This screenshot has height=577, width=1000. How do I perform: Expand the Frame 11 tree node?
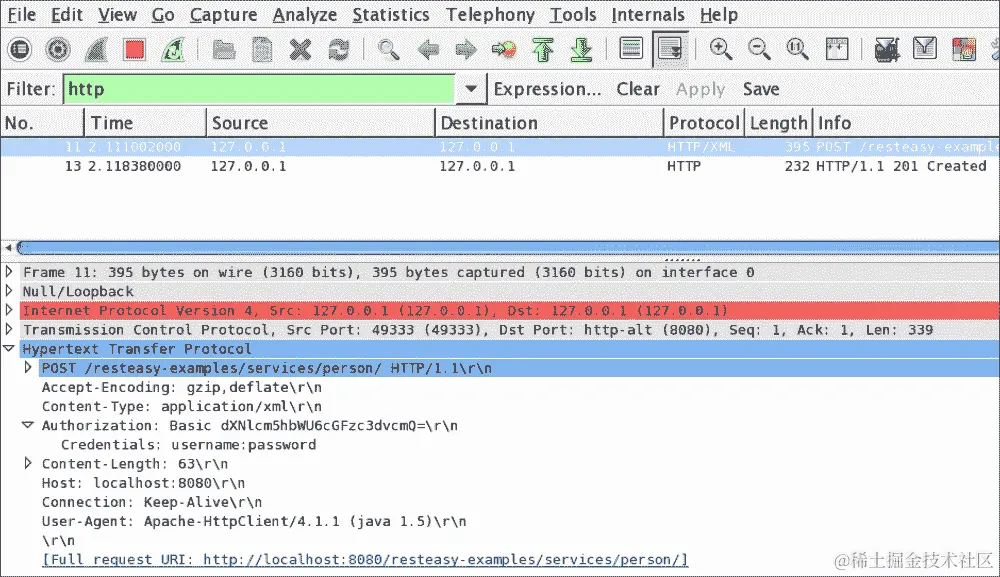tap(9, 272)
